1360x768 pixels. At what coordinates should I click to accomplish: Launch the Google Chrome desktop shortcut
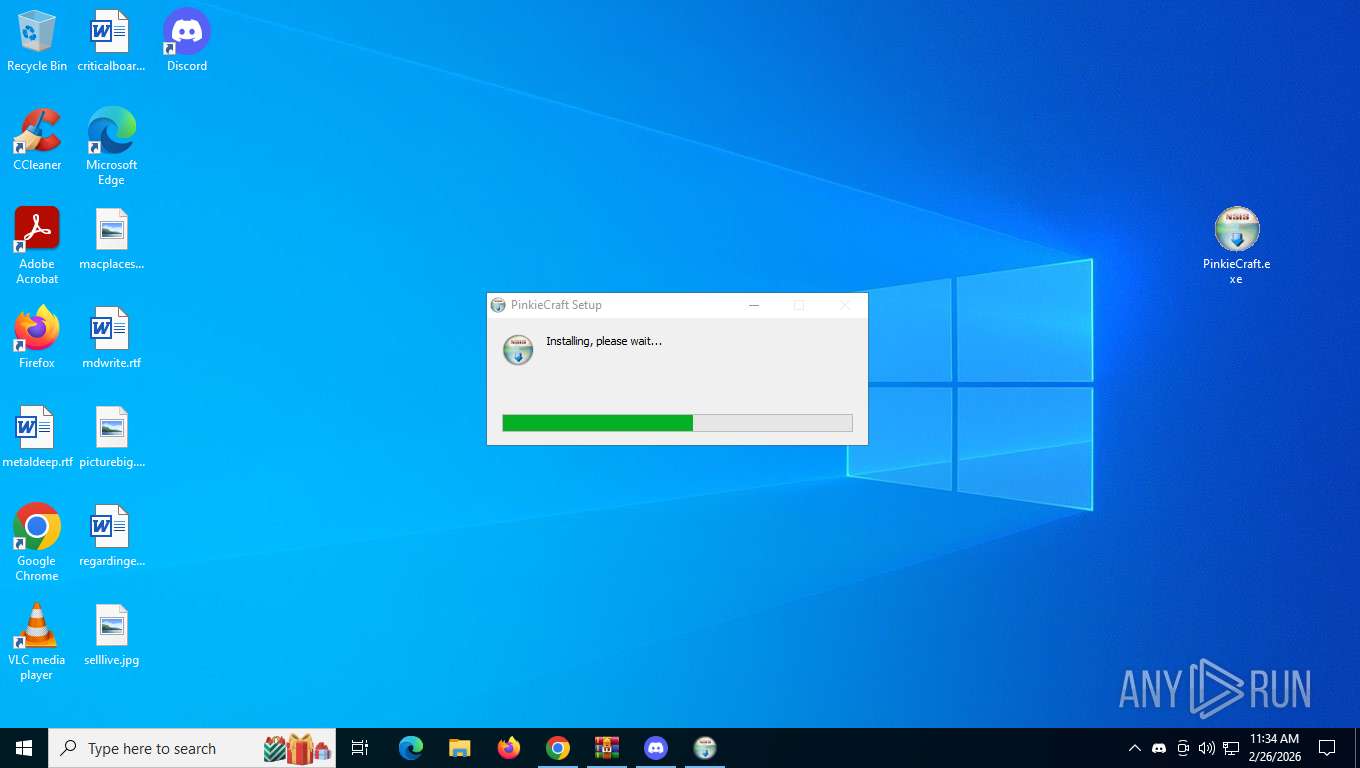coord(37,543)
